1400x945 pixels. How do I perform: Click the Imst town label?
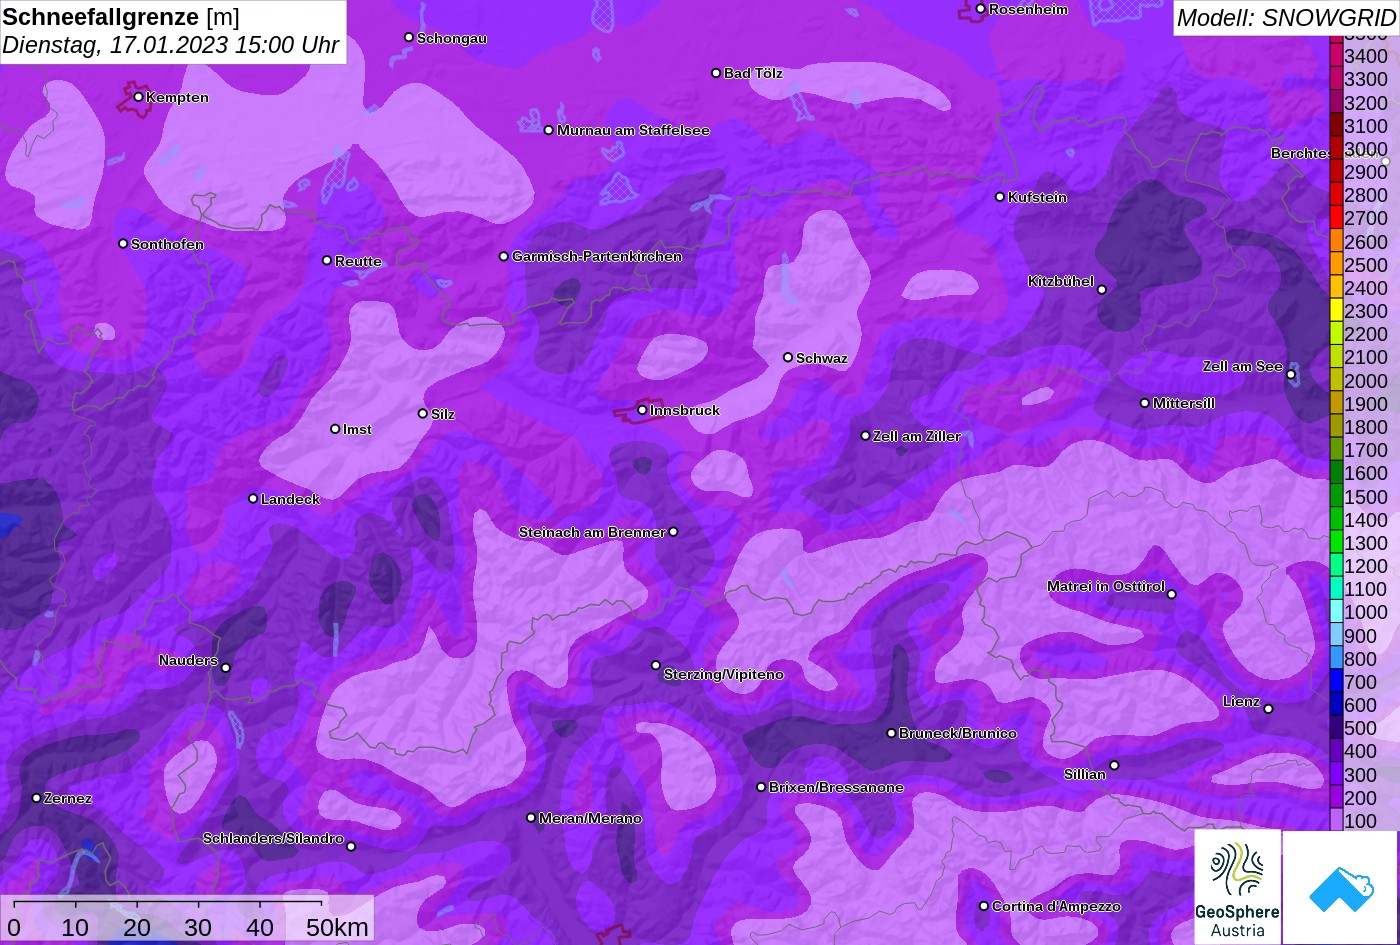(357, 430)
